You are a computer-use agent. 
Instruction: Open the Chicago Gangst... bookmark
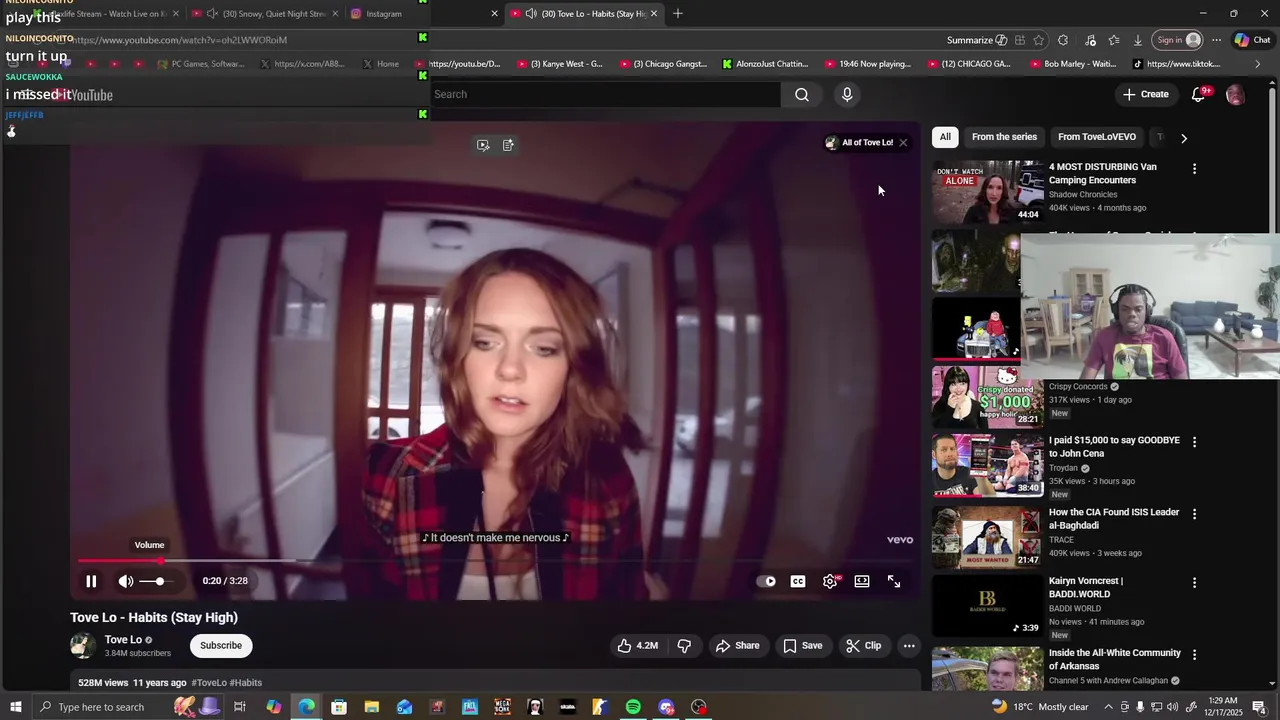pos(664,64)
